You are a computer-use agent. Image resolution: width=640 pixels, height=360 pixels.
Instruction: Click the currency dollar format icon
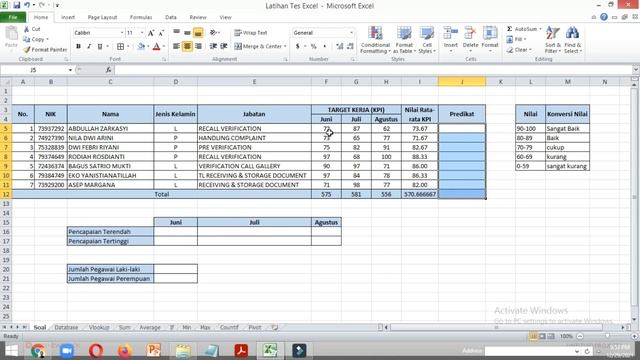(x=298, y=47)
